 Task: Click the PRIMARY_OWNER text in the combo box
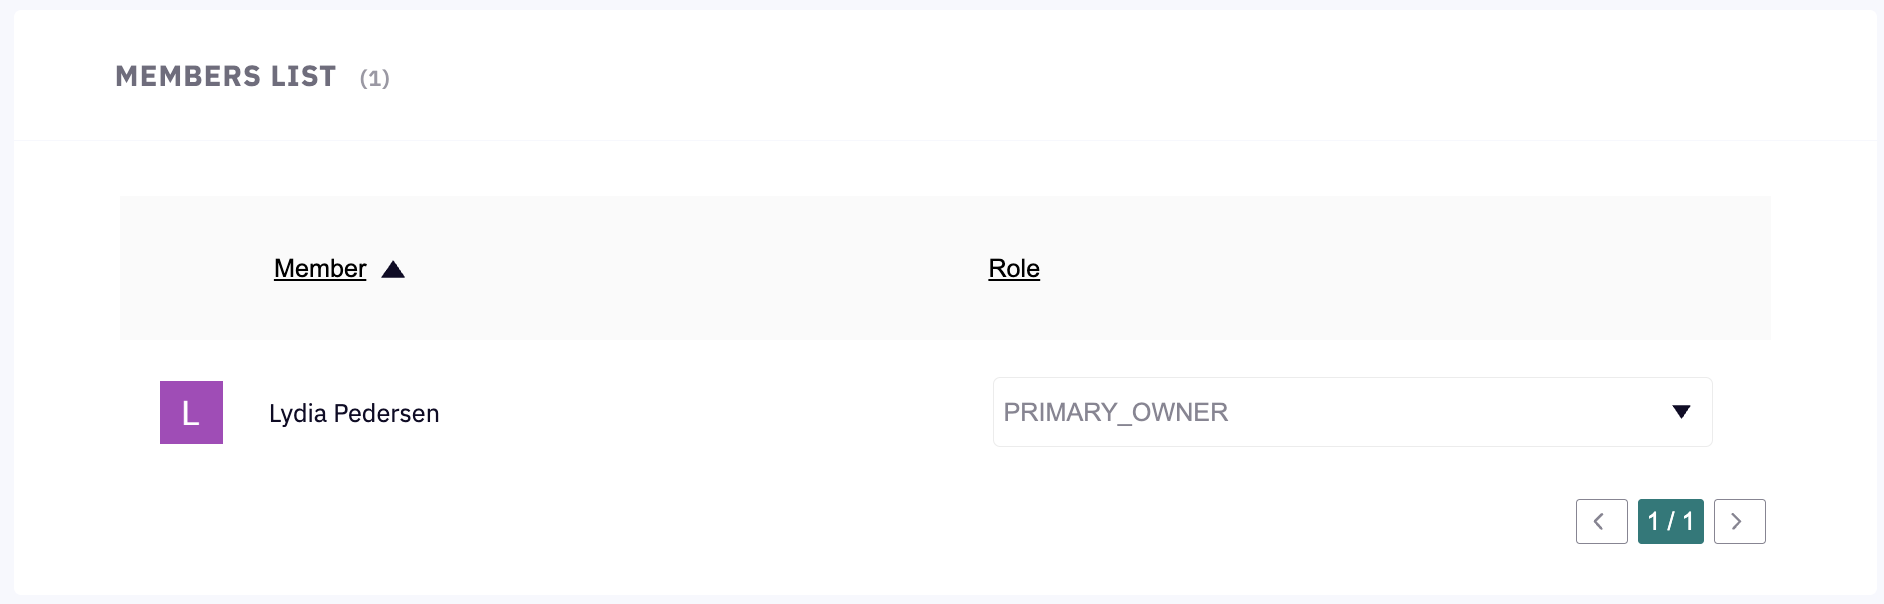click(x=1115, y=412)
